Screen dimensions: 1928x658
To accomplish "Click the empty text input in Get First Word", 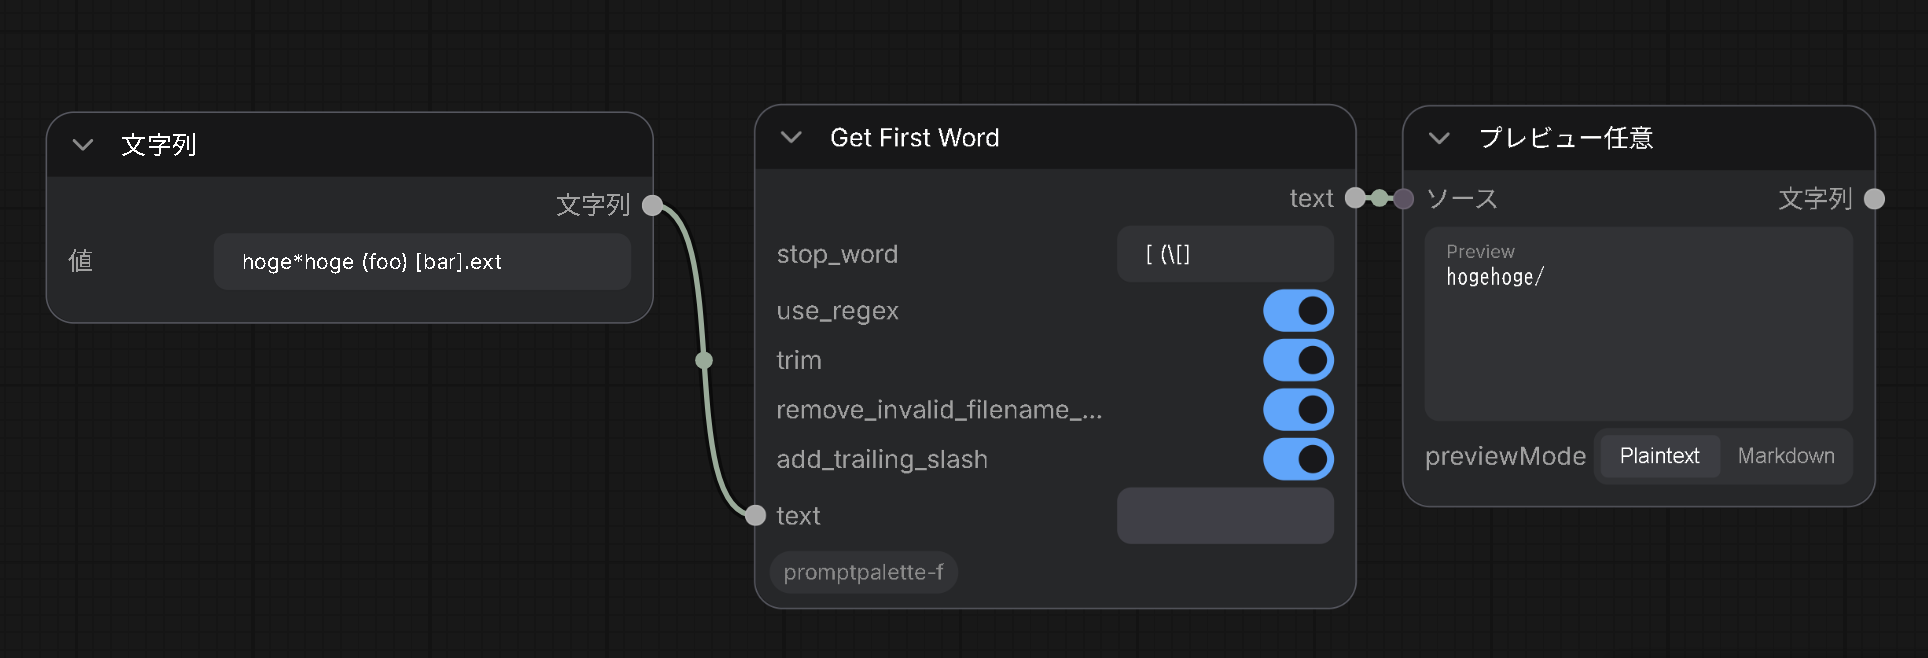I will (x=1225, y=516).
